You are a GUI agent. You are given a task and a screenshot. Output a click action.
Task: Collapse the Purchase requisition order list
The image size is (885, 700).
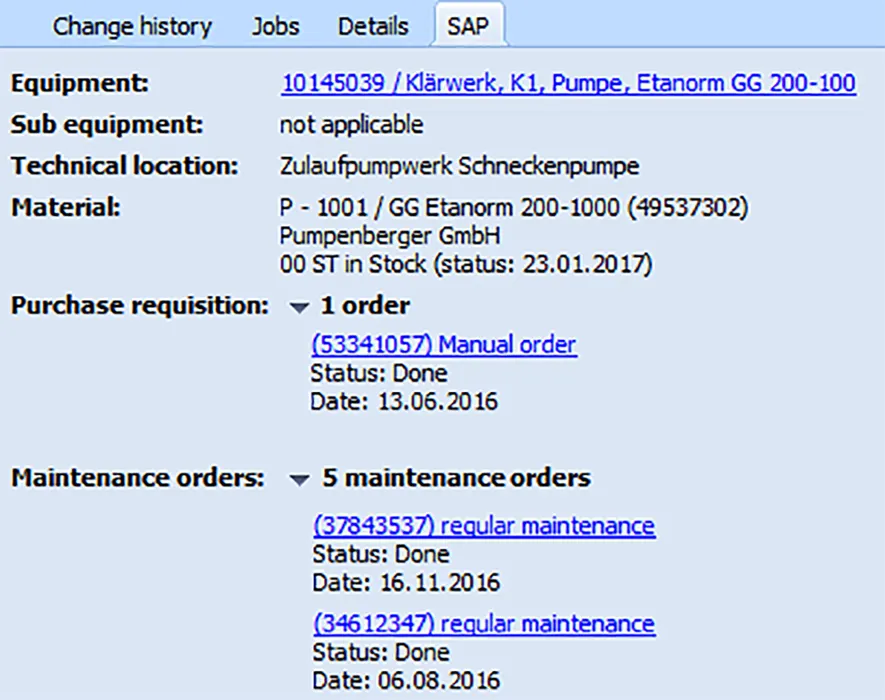[x=297, y=307]
